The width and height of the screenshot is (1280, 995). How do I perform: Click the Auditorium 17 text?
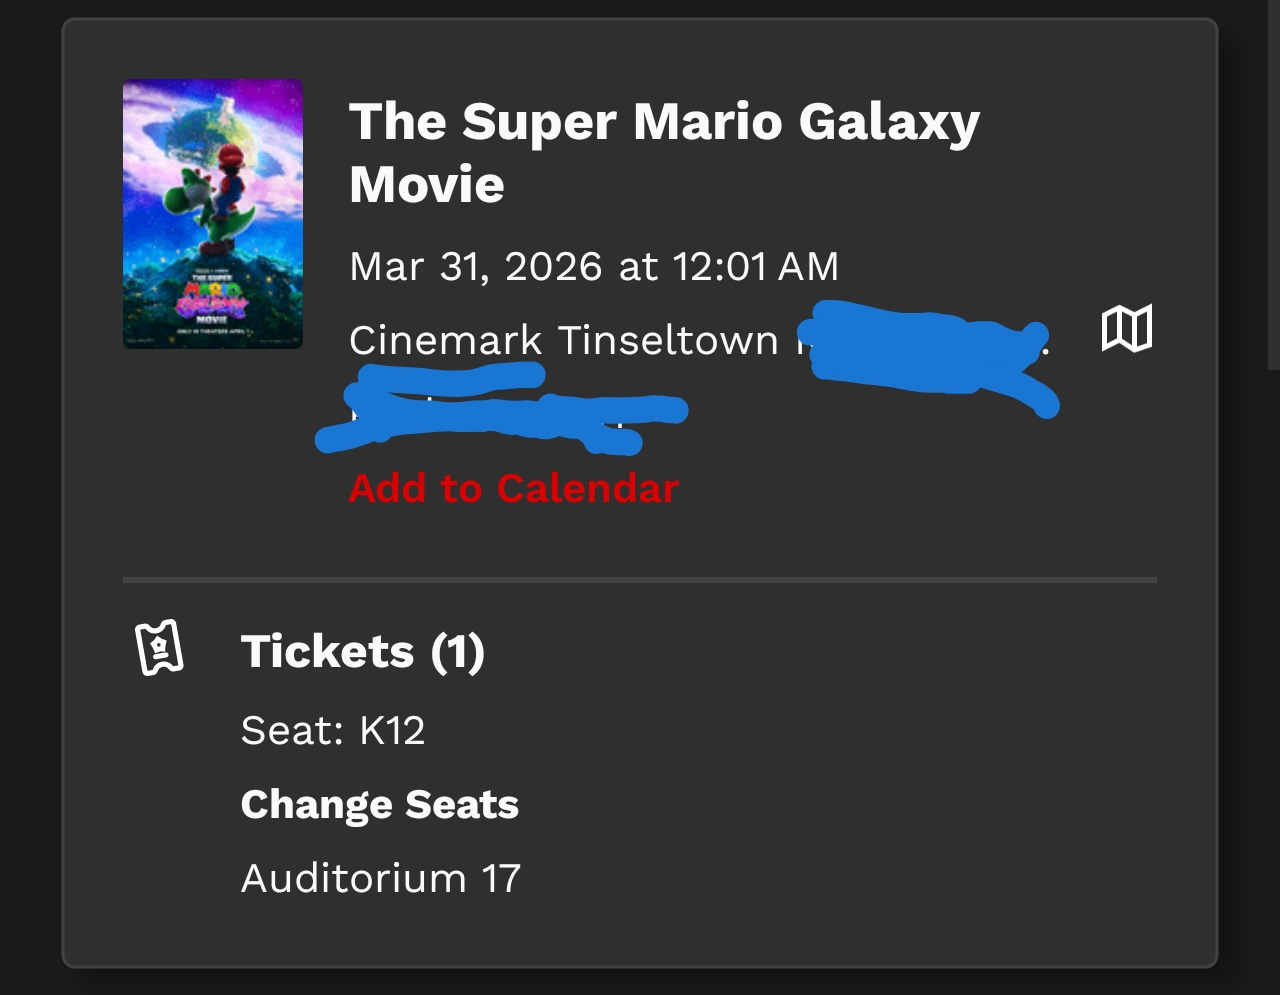[x=381, y=879]
